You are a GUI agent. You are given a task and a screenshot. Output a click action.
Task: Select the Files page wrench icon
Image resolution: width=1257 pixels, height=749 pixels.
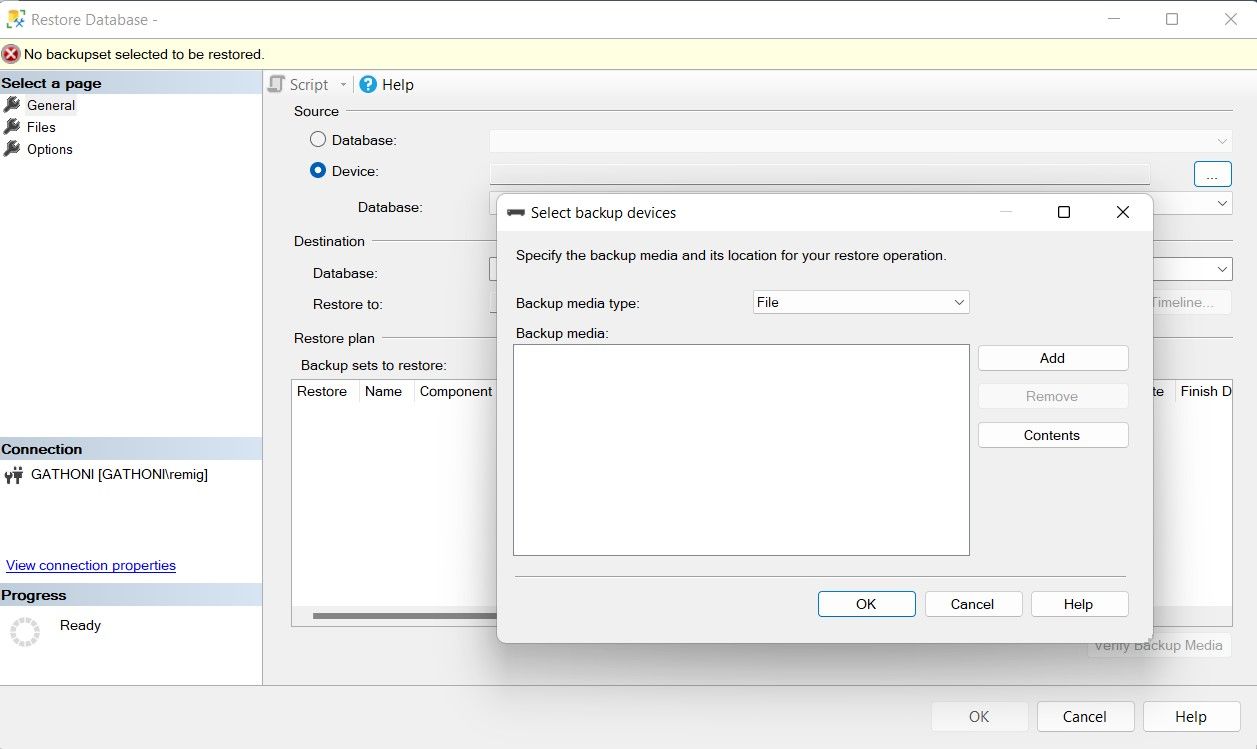point(12,127)
